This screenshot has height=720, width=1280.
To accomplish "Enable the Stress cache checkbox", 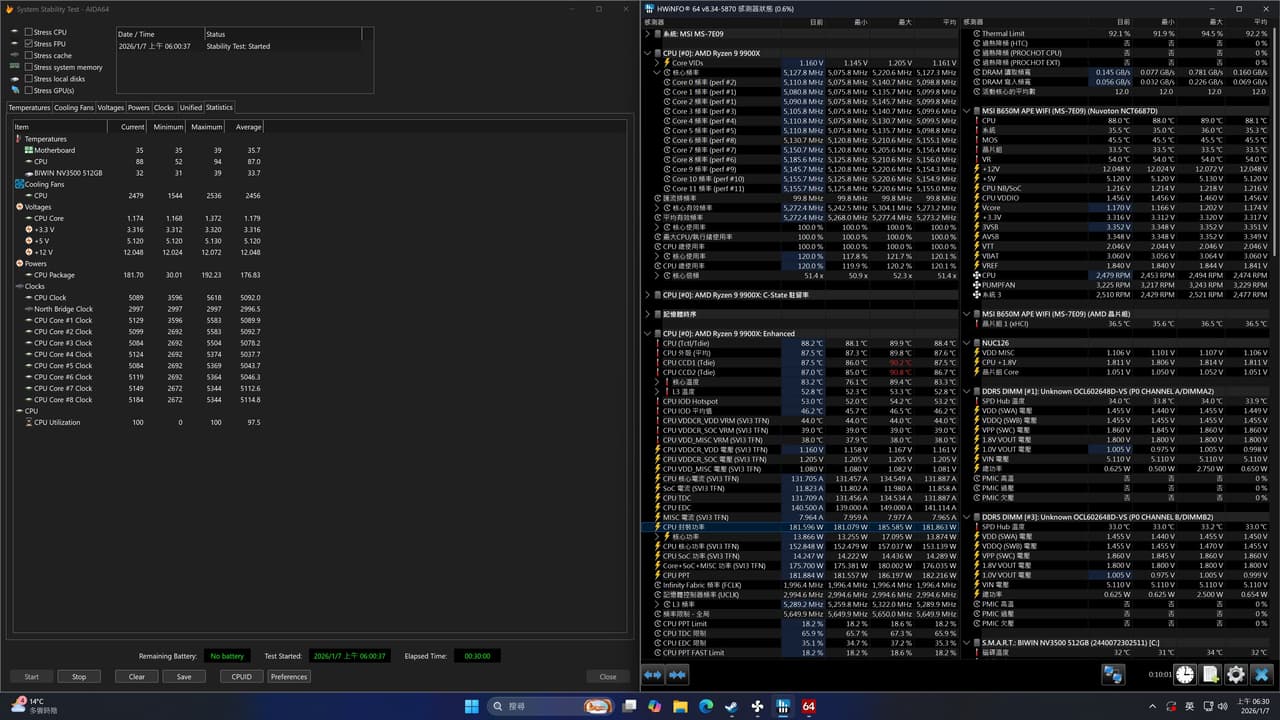I will (x=29, y=56).
